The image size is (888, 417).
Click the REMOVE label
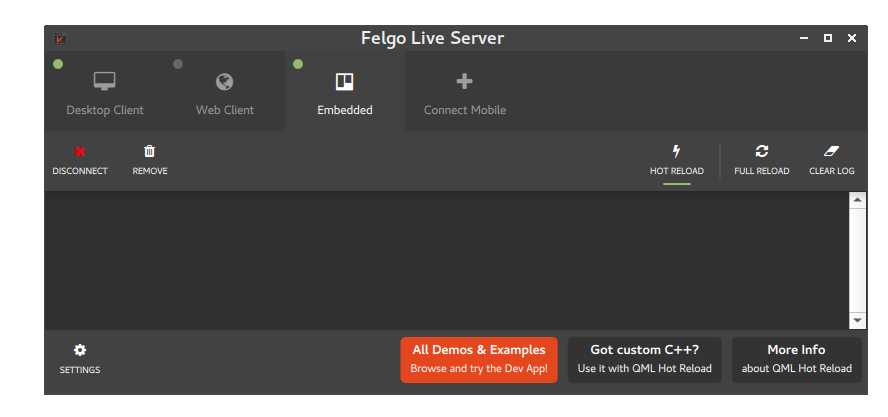click(x=150, y=171)
